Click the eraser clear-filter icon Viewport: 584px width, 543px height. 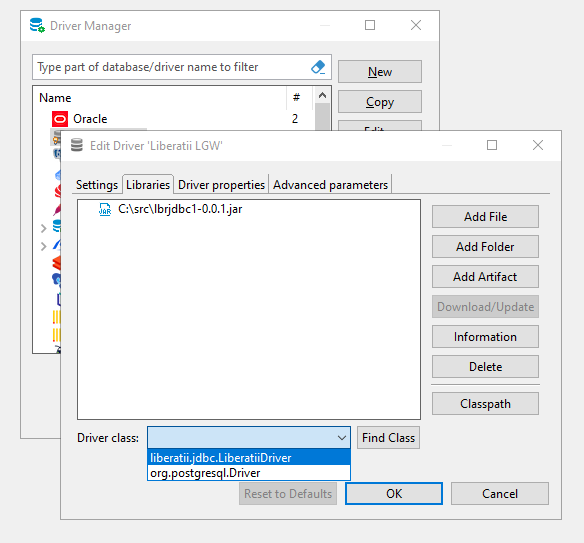318,67
